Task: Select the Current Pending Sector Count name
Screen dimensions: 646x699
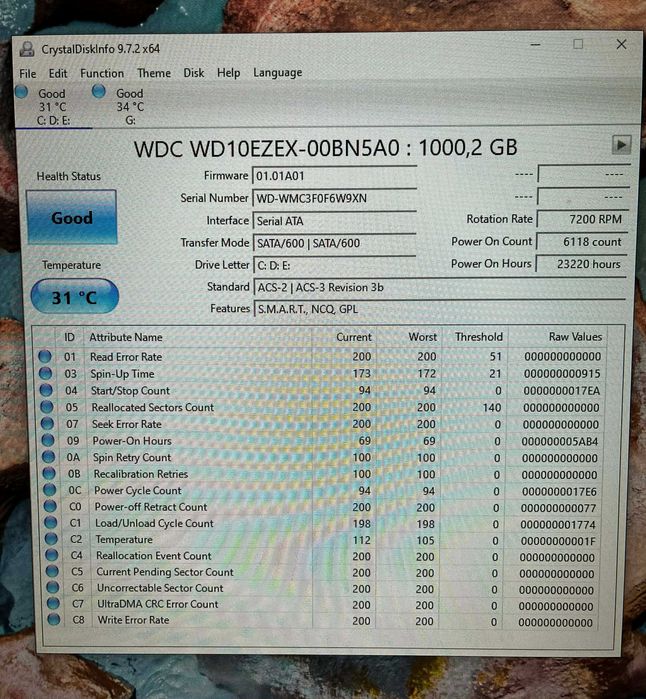Action: 165,572
